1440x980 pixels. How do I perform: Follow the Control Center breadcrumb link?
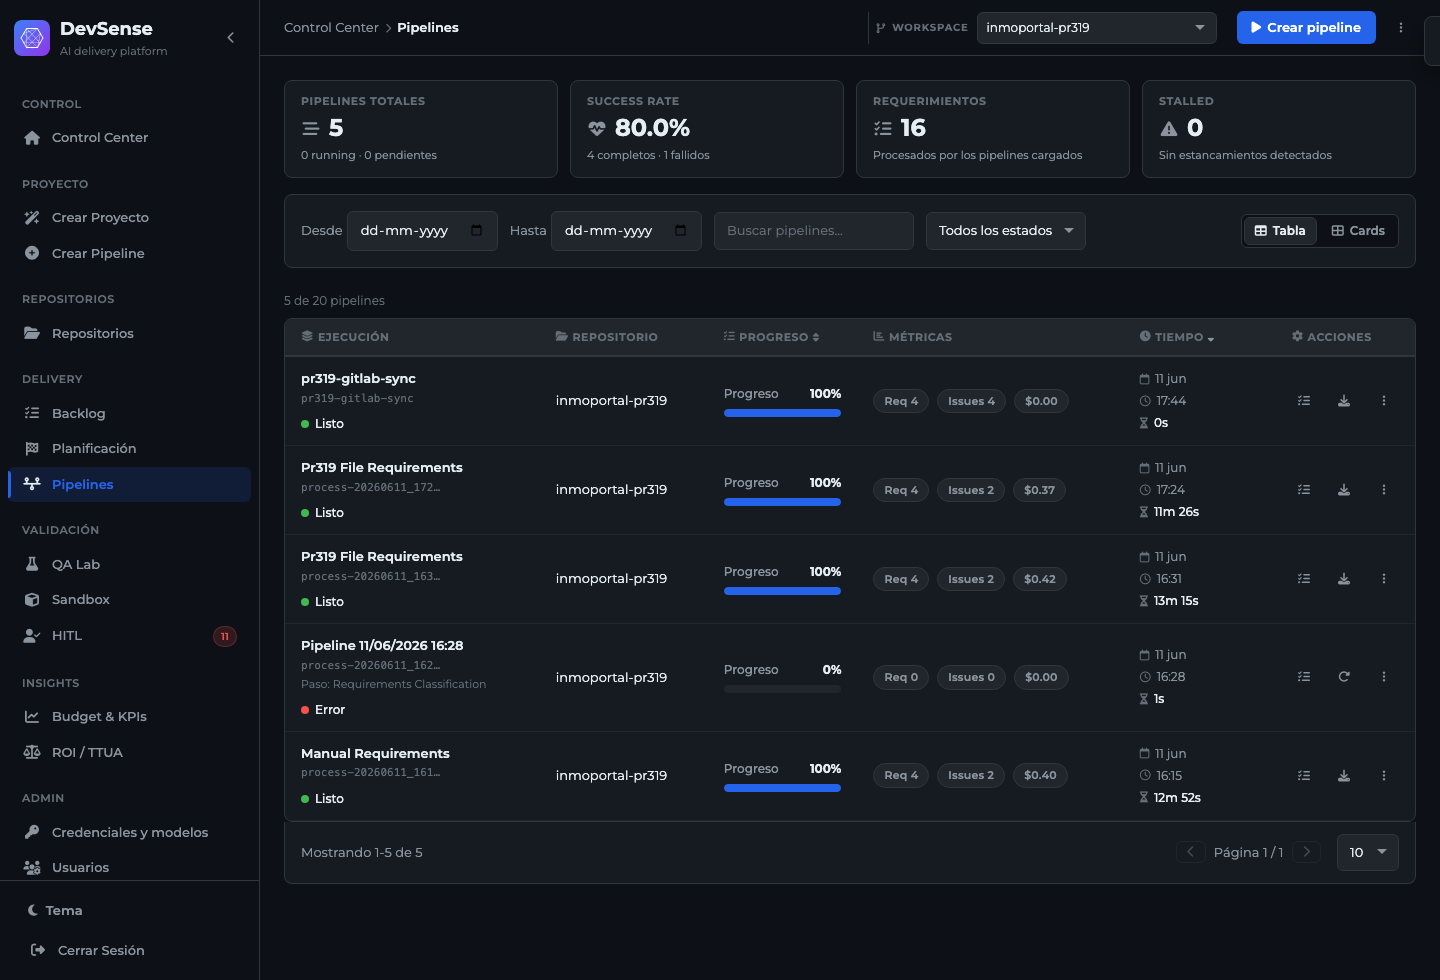pyautogui.click(x=331, y=28)
